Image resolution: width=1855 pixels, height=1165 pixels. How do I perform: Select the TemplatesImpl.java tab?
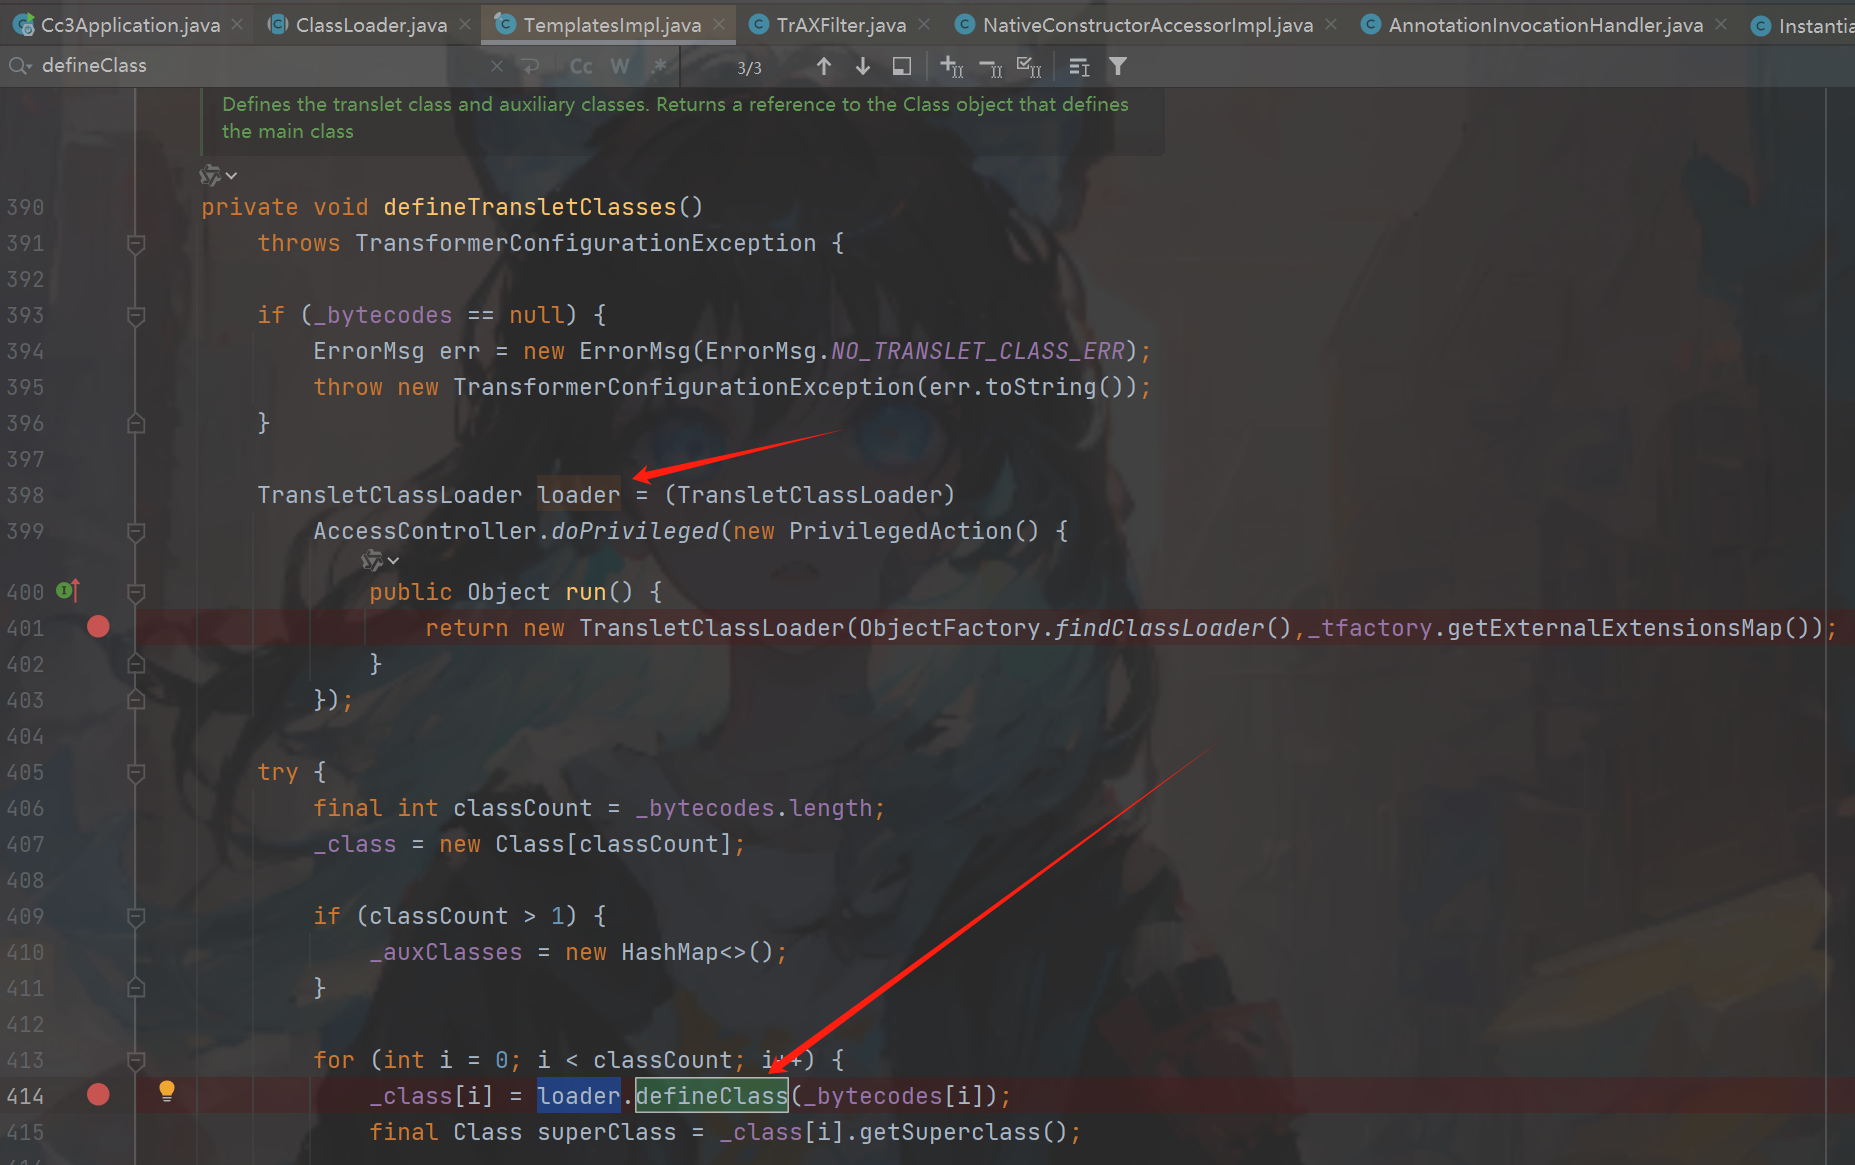tap(600, 25)
